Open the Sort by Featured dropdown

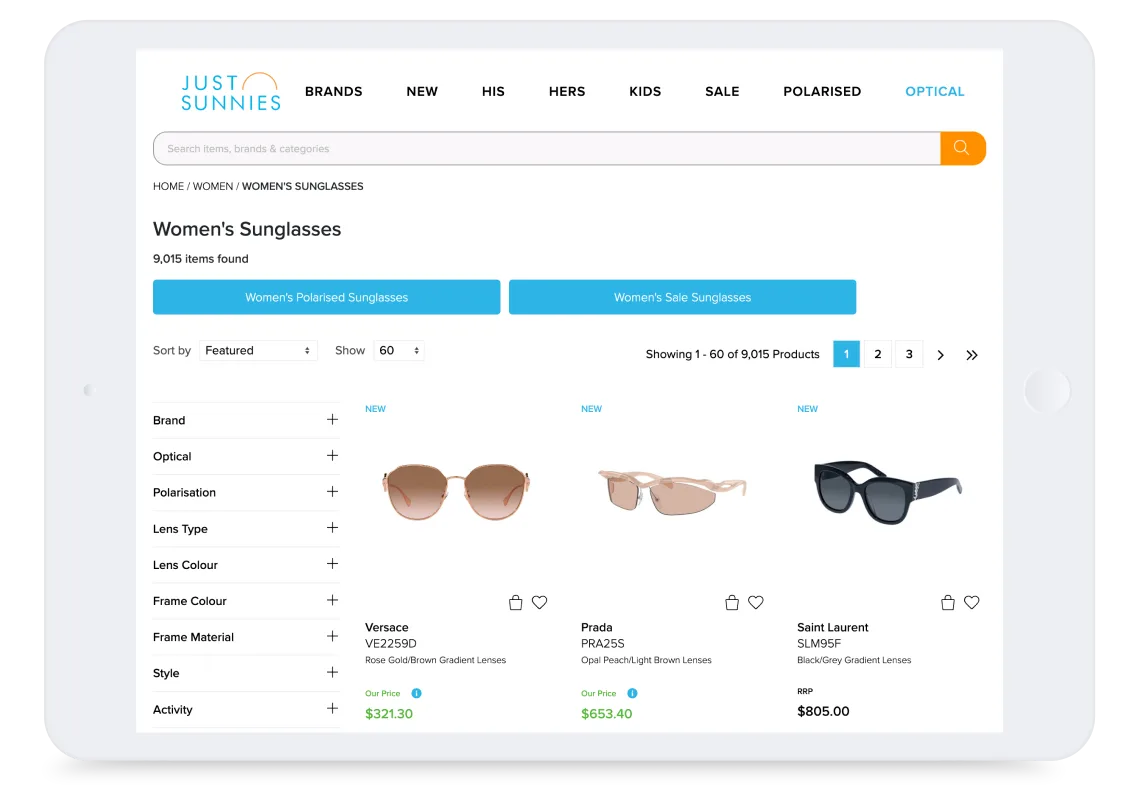[258, 350]
